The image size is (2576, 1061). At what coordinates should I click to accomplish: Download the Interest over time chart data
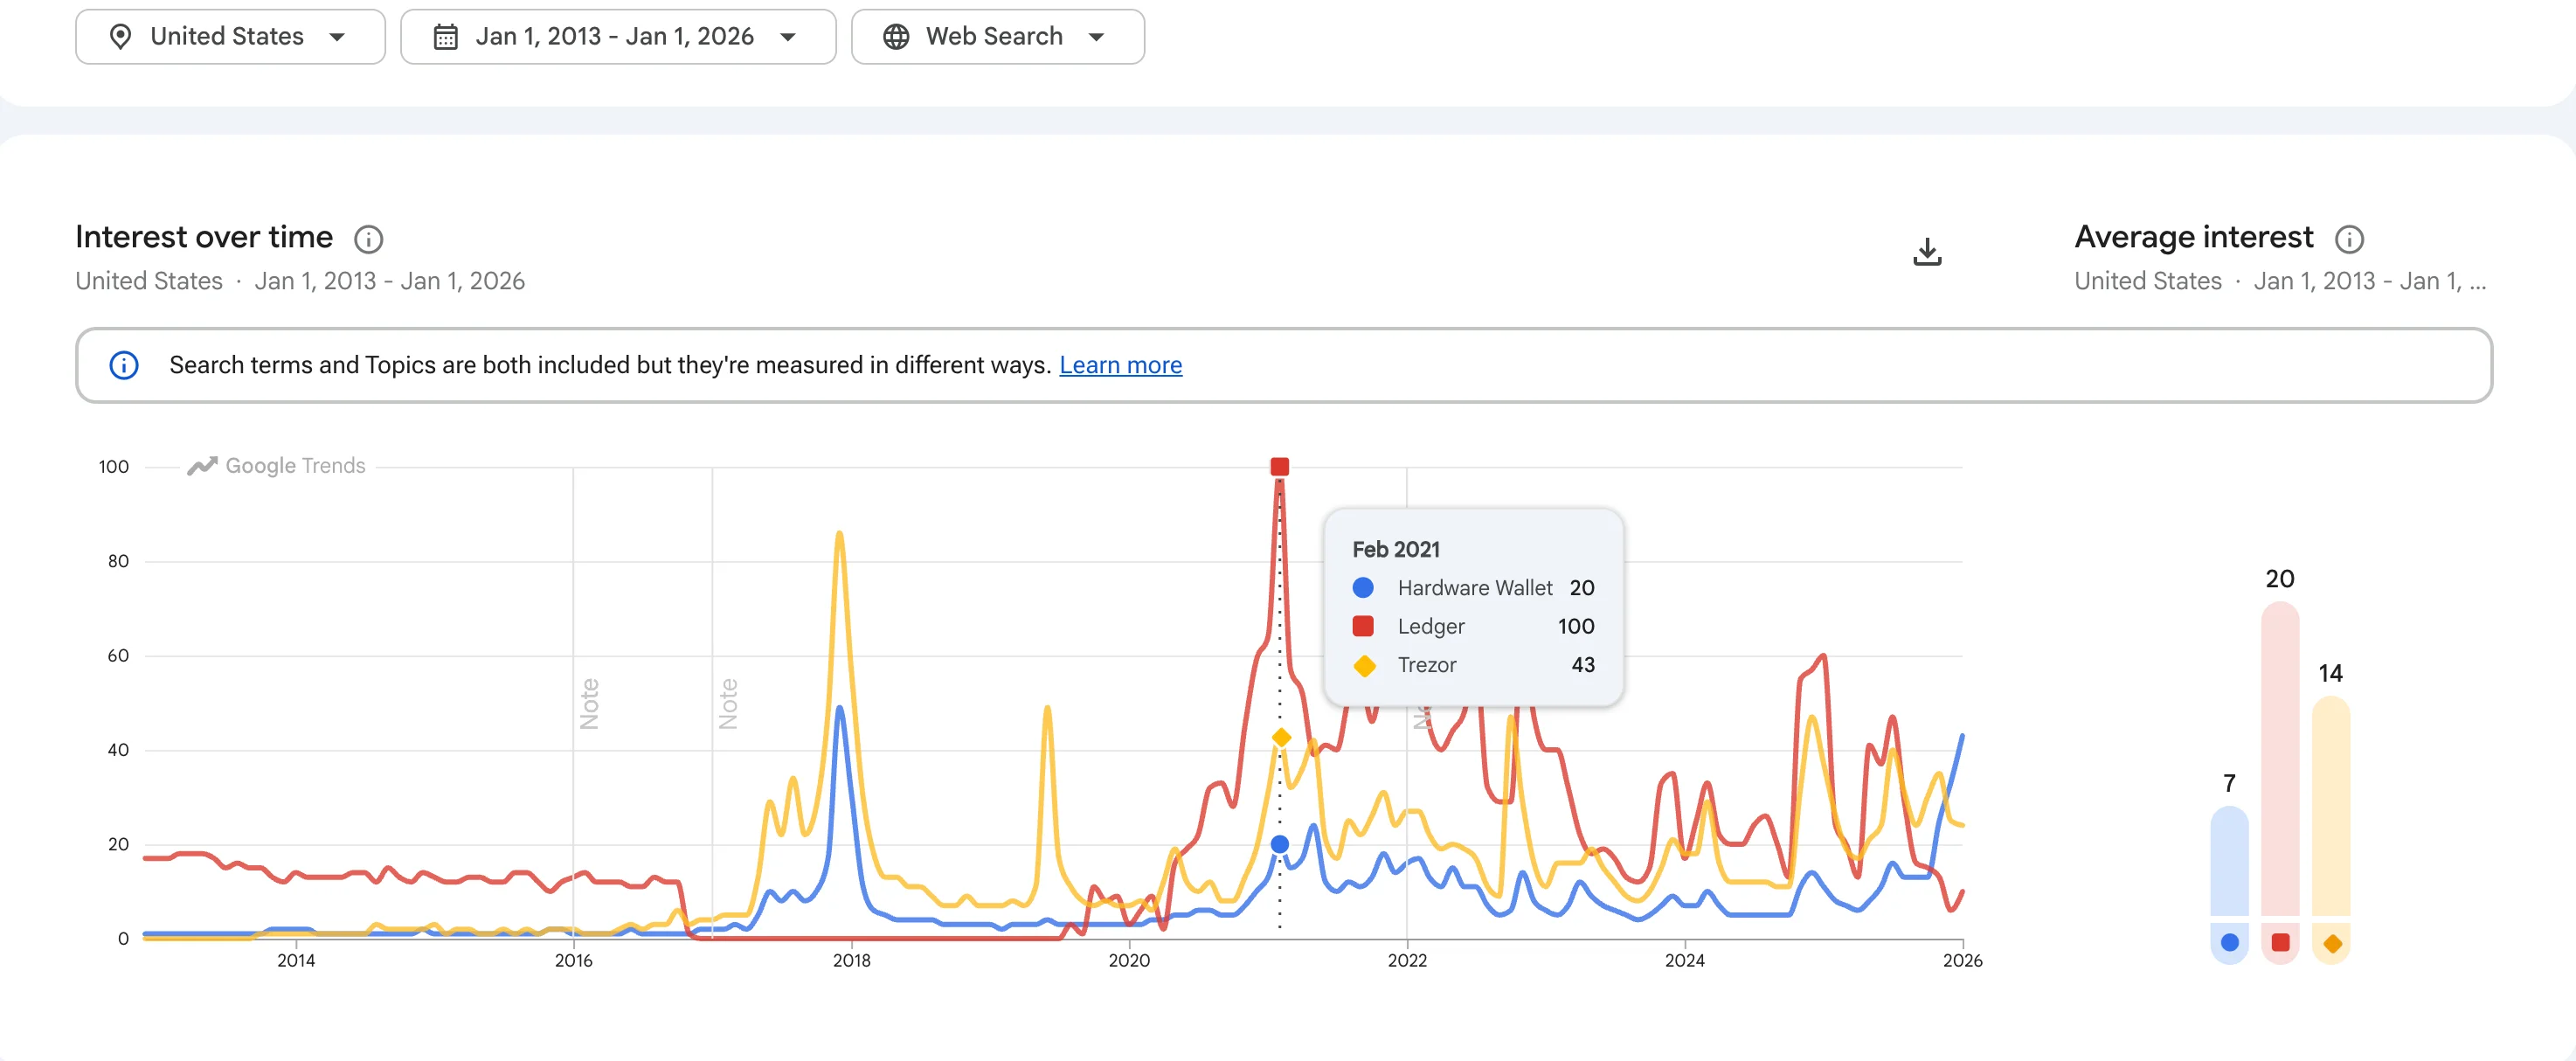click(x=1927, y=251)
